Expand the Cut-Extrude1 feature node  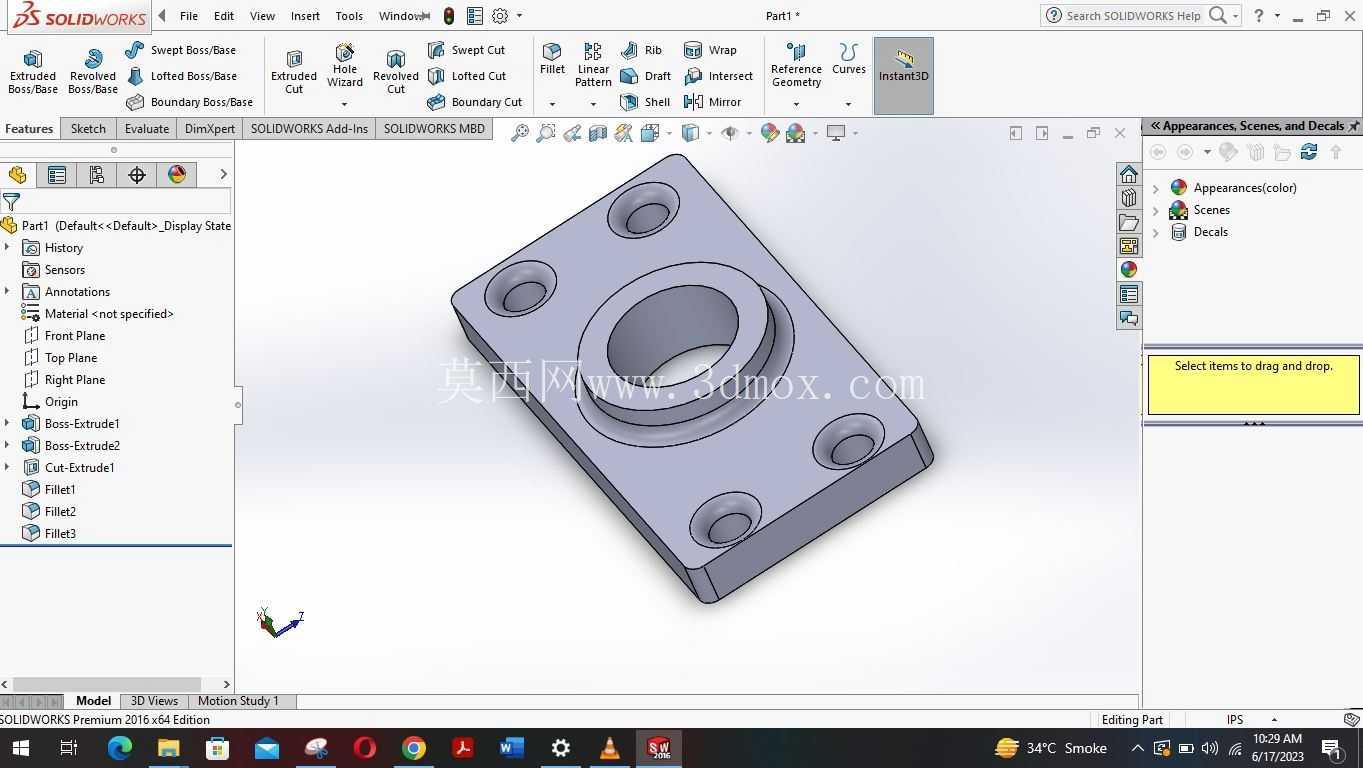[7, 468]
